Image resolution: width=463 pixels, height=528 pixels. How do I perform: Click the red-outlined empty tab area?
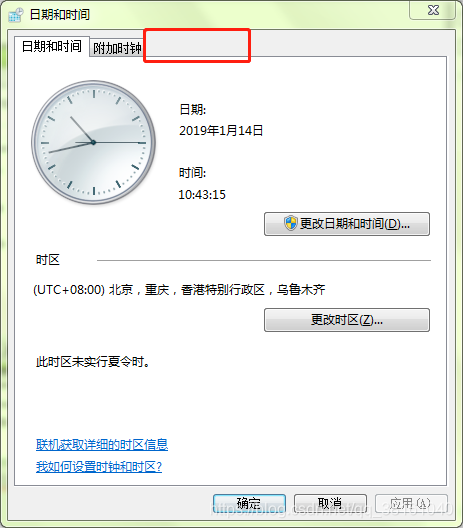pyautogui.click(x=197, y=45)
